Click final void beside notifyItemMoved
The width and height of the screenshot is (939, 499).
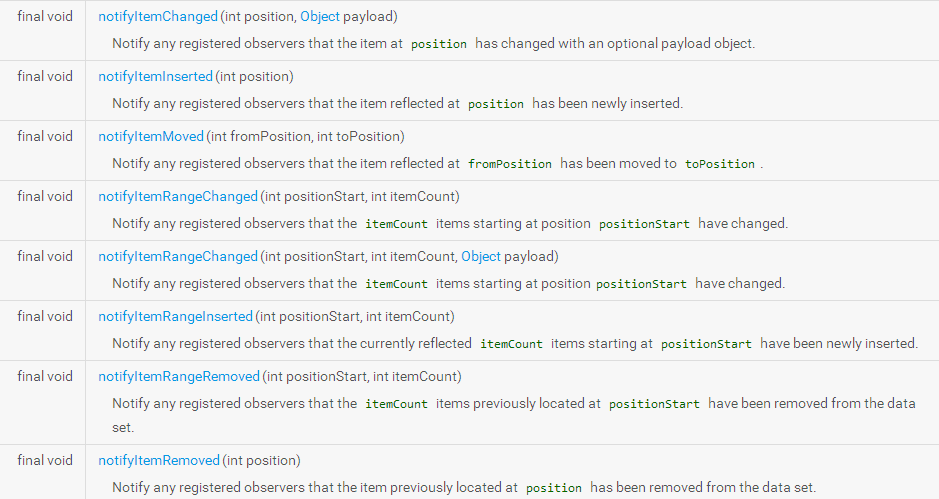tap(45, 137)
